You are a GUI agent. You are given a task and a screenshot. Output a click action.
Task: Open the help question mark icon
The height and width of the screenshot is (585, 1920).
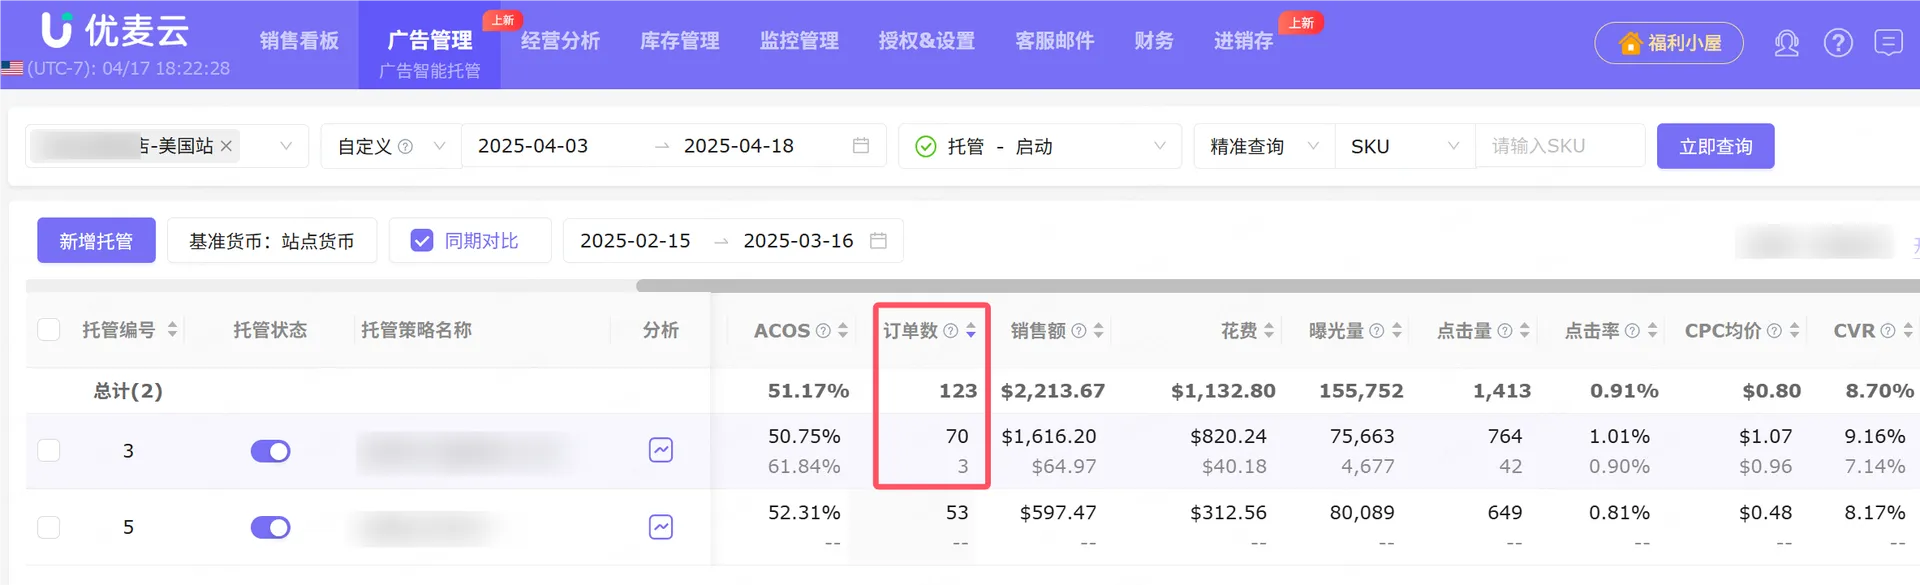coord(1838,43)
